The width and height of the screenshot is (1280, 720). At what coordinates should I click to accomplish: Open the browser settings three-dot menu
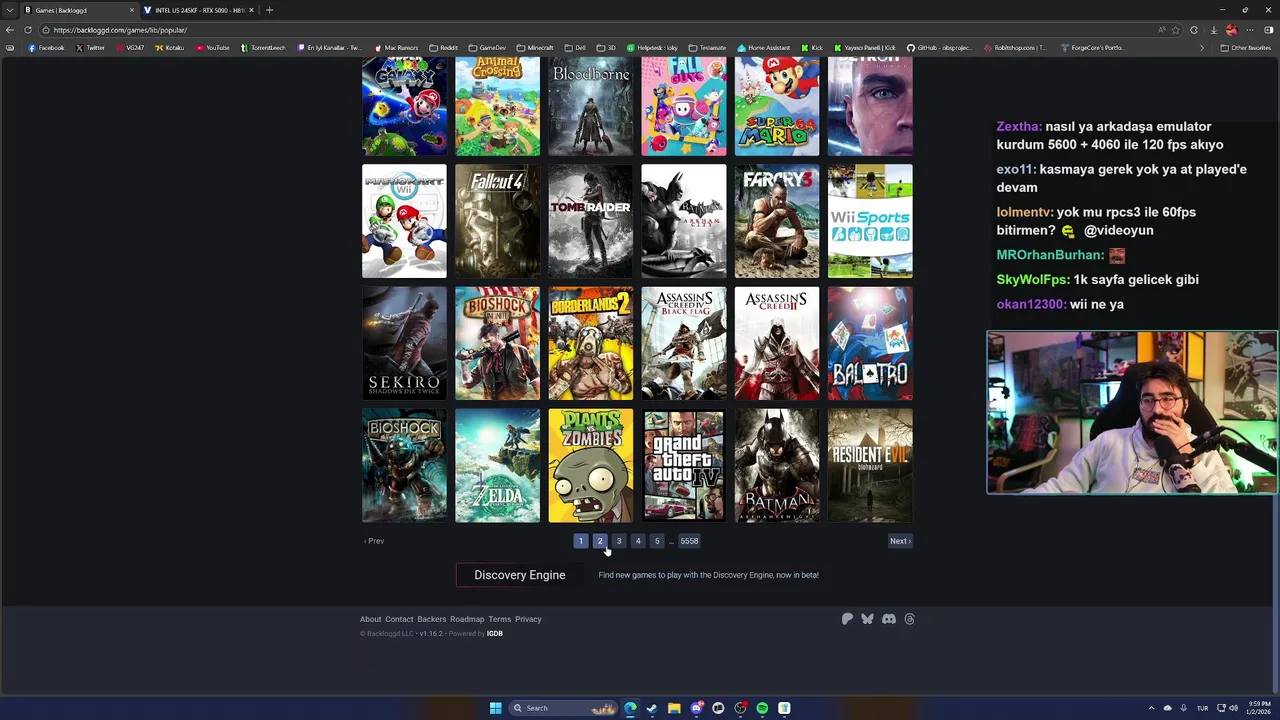click(x=1249, y=30)
